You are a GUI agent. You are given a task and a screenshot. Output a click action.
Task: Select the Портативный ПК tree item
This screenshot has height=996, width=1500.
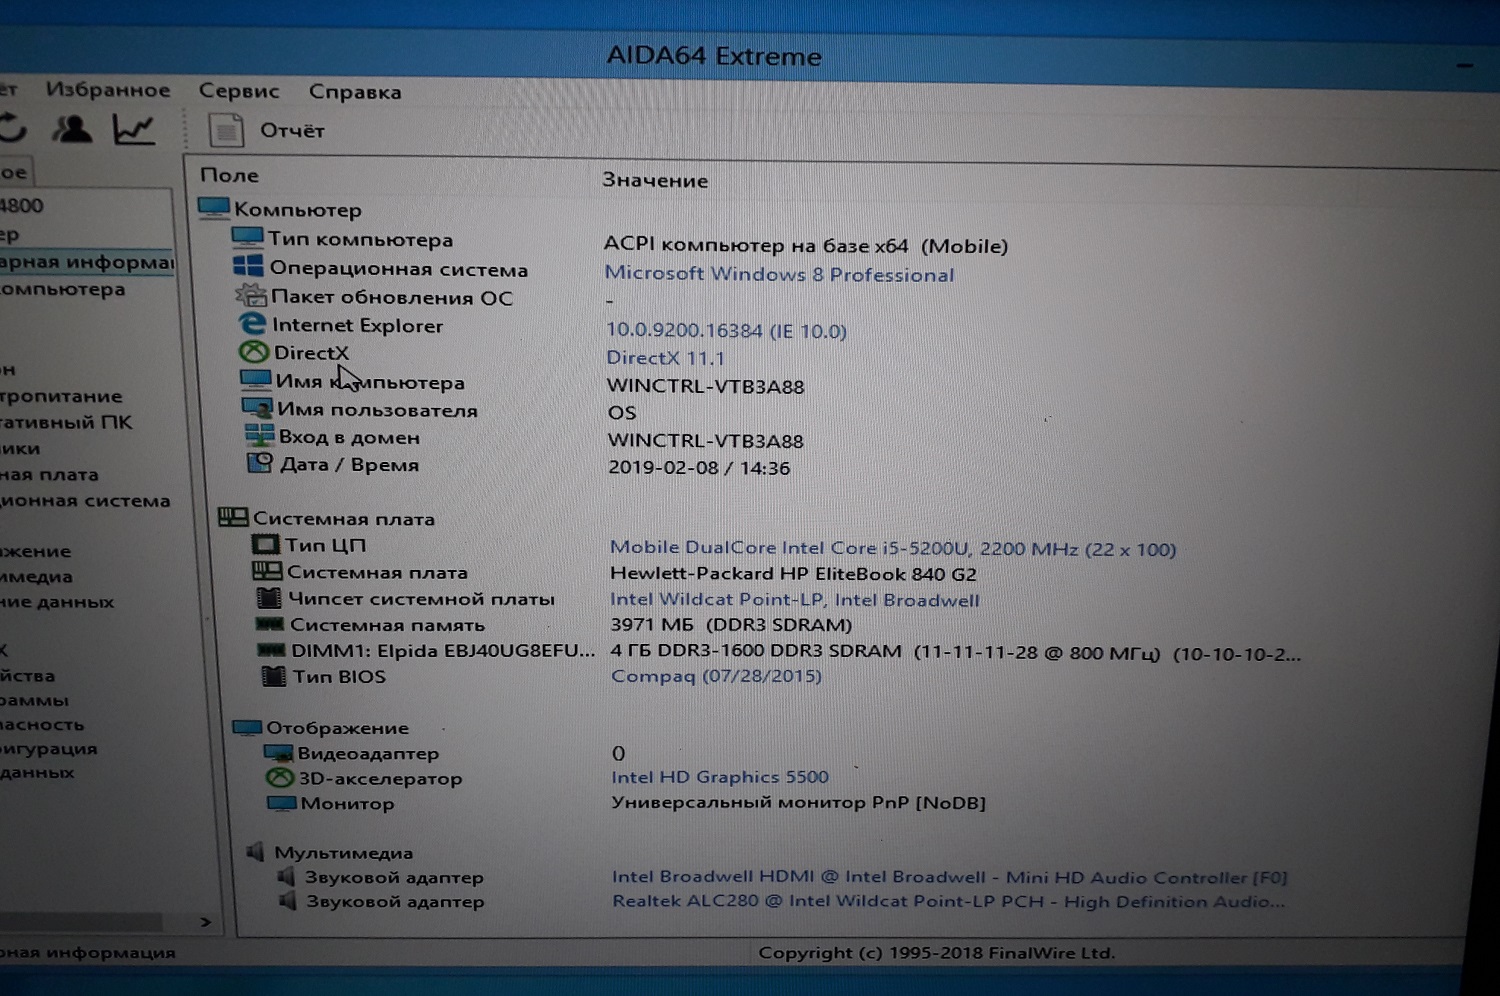click(66, 422)
